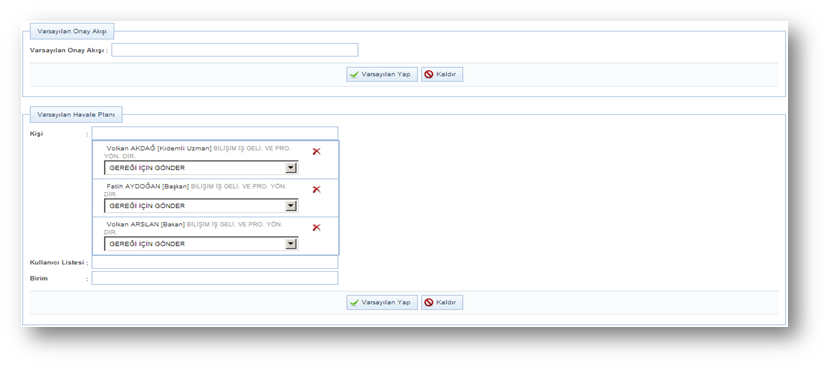Click the name Fatih AYDOĞAN [Başkan]
The image size is (830, 369).
(x=148, y=187)
